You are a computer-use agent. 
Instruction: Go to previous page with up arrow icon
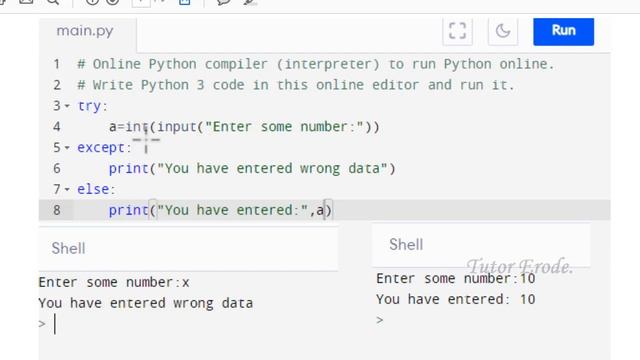pyautogui.click(x=92, y=2)
